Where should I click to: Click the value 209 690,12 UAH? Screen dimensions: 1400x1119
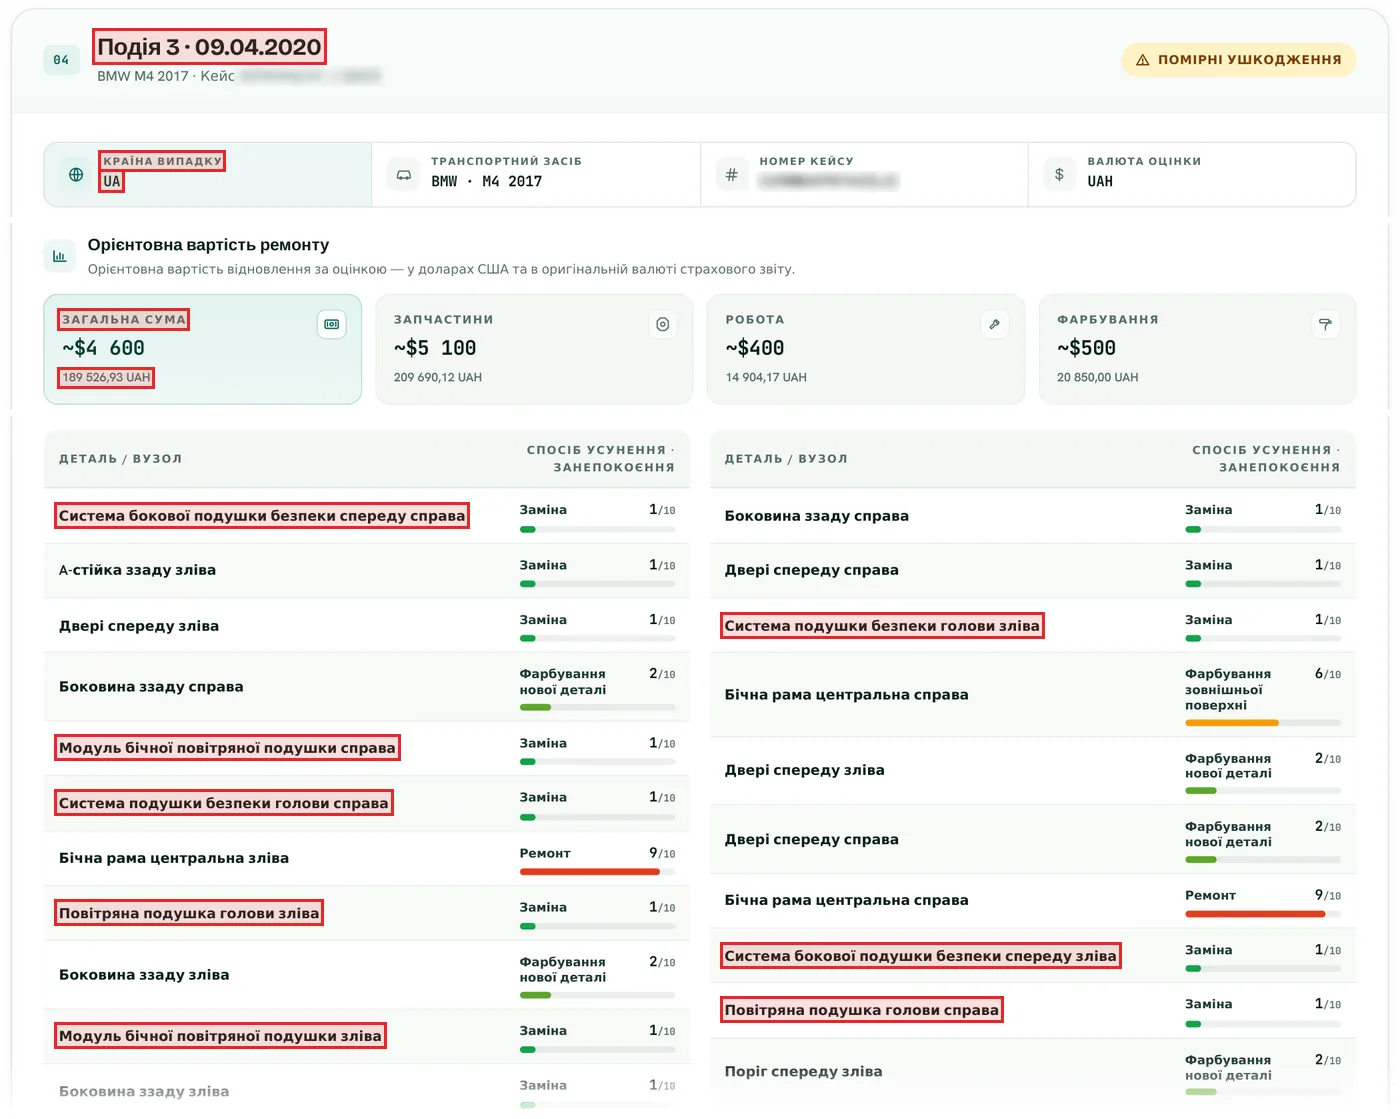(438, 378)
